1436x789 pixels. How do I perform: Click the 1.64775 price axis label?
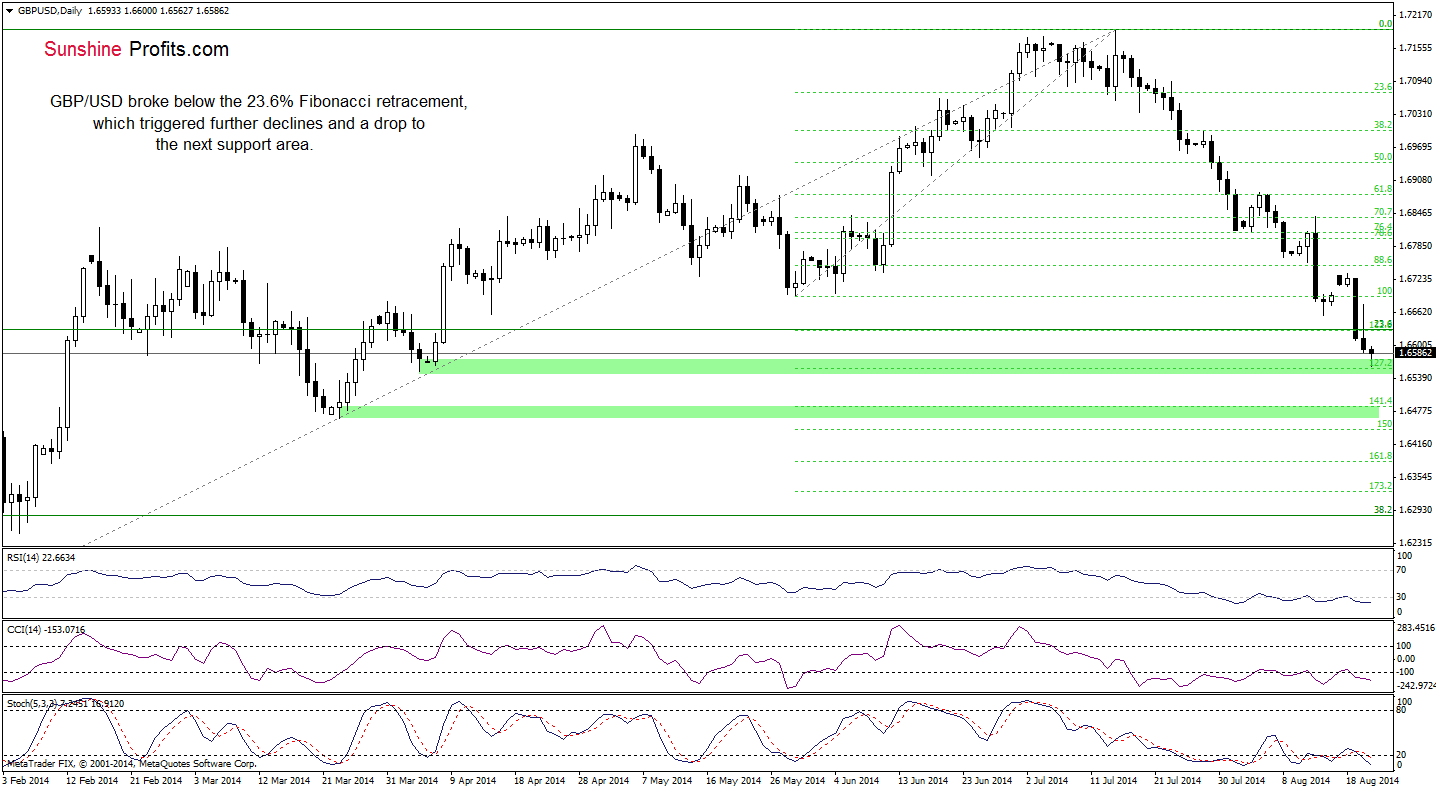coord(1417,411)
